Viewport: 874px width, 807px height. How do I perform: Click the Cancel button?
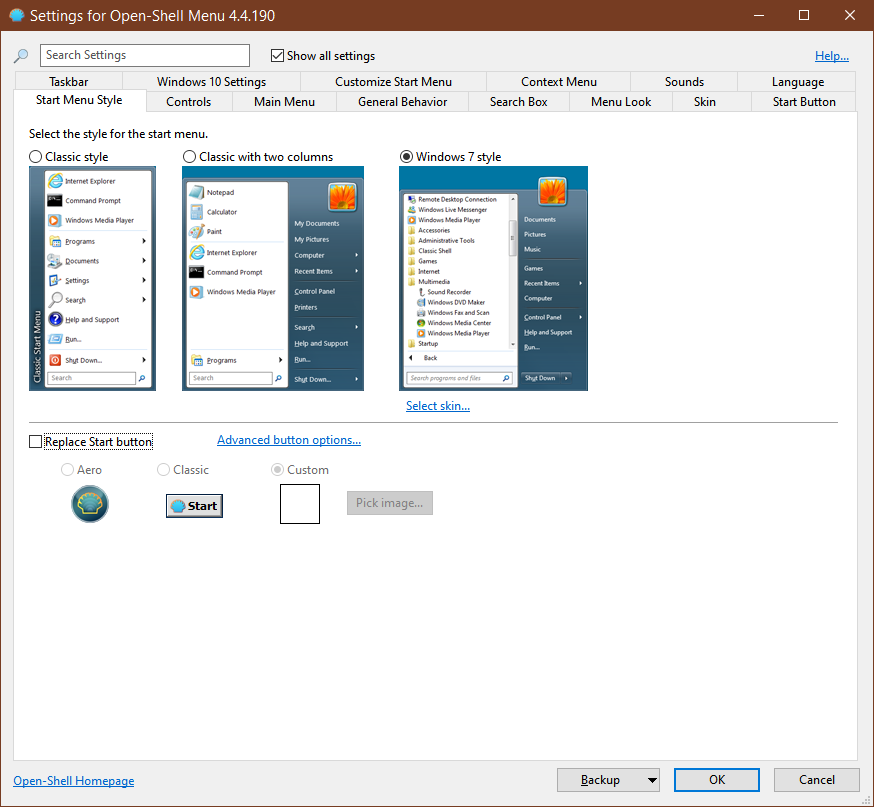pyautogui.click(x=817, y=780)
